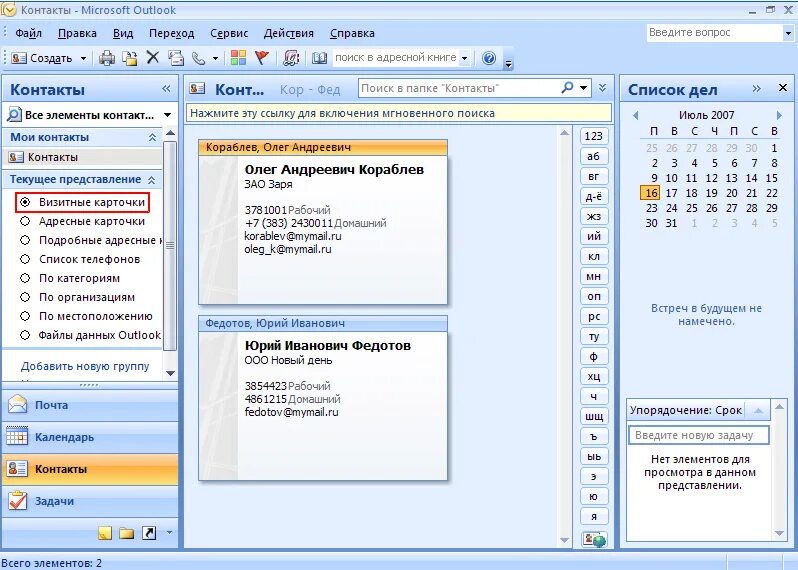Select the Кораблев Олег Андреевич contact card

[x=323, y=222]
